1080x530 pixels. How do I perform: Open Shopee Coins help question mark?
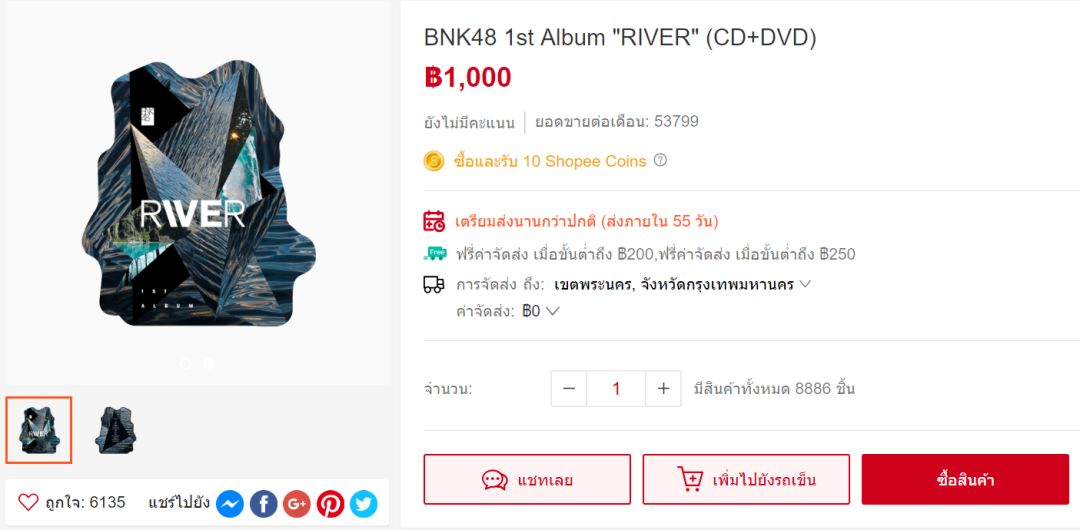(x=660, y=161)
